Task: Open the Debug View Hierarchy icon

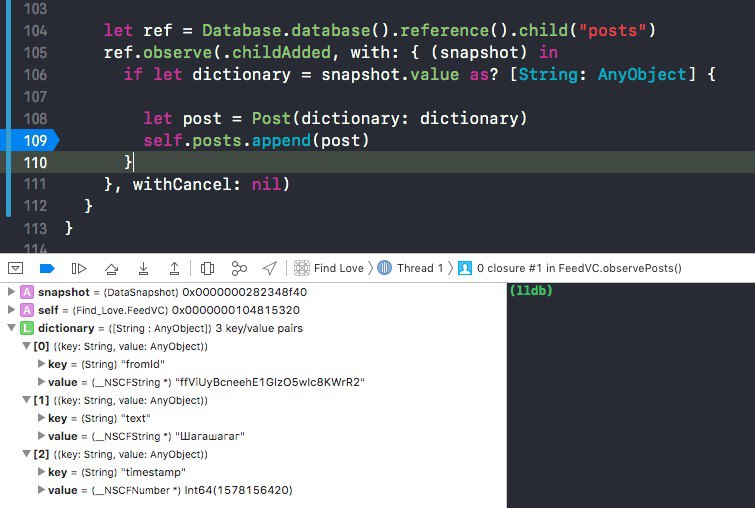Action: pyautogui.click(x=207, y=268)
